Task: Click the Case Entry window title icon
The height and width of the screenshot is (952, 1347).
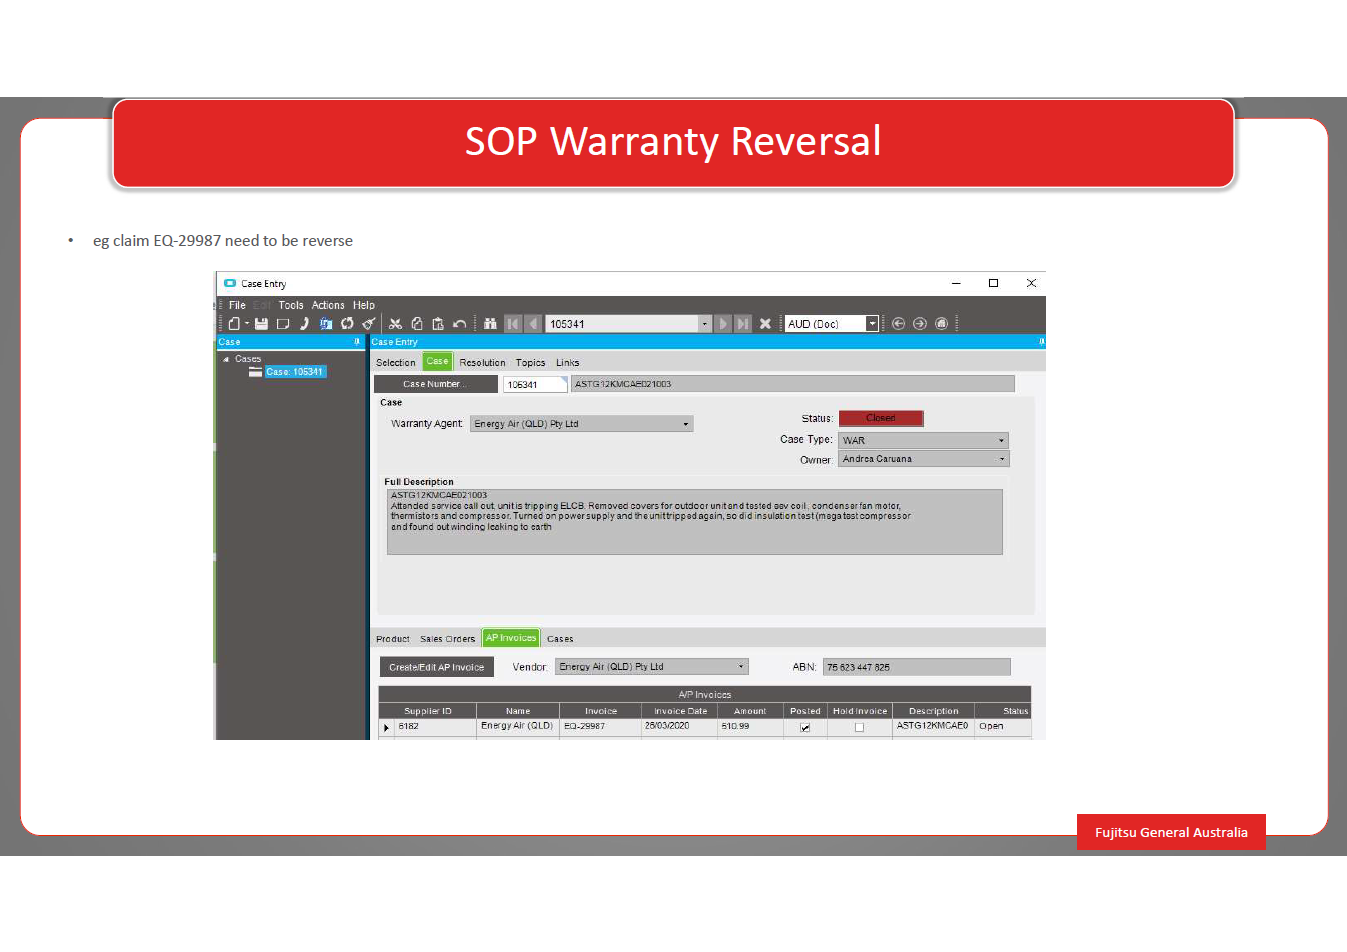Action: click(x=230, y=283)
